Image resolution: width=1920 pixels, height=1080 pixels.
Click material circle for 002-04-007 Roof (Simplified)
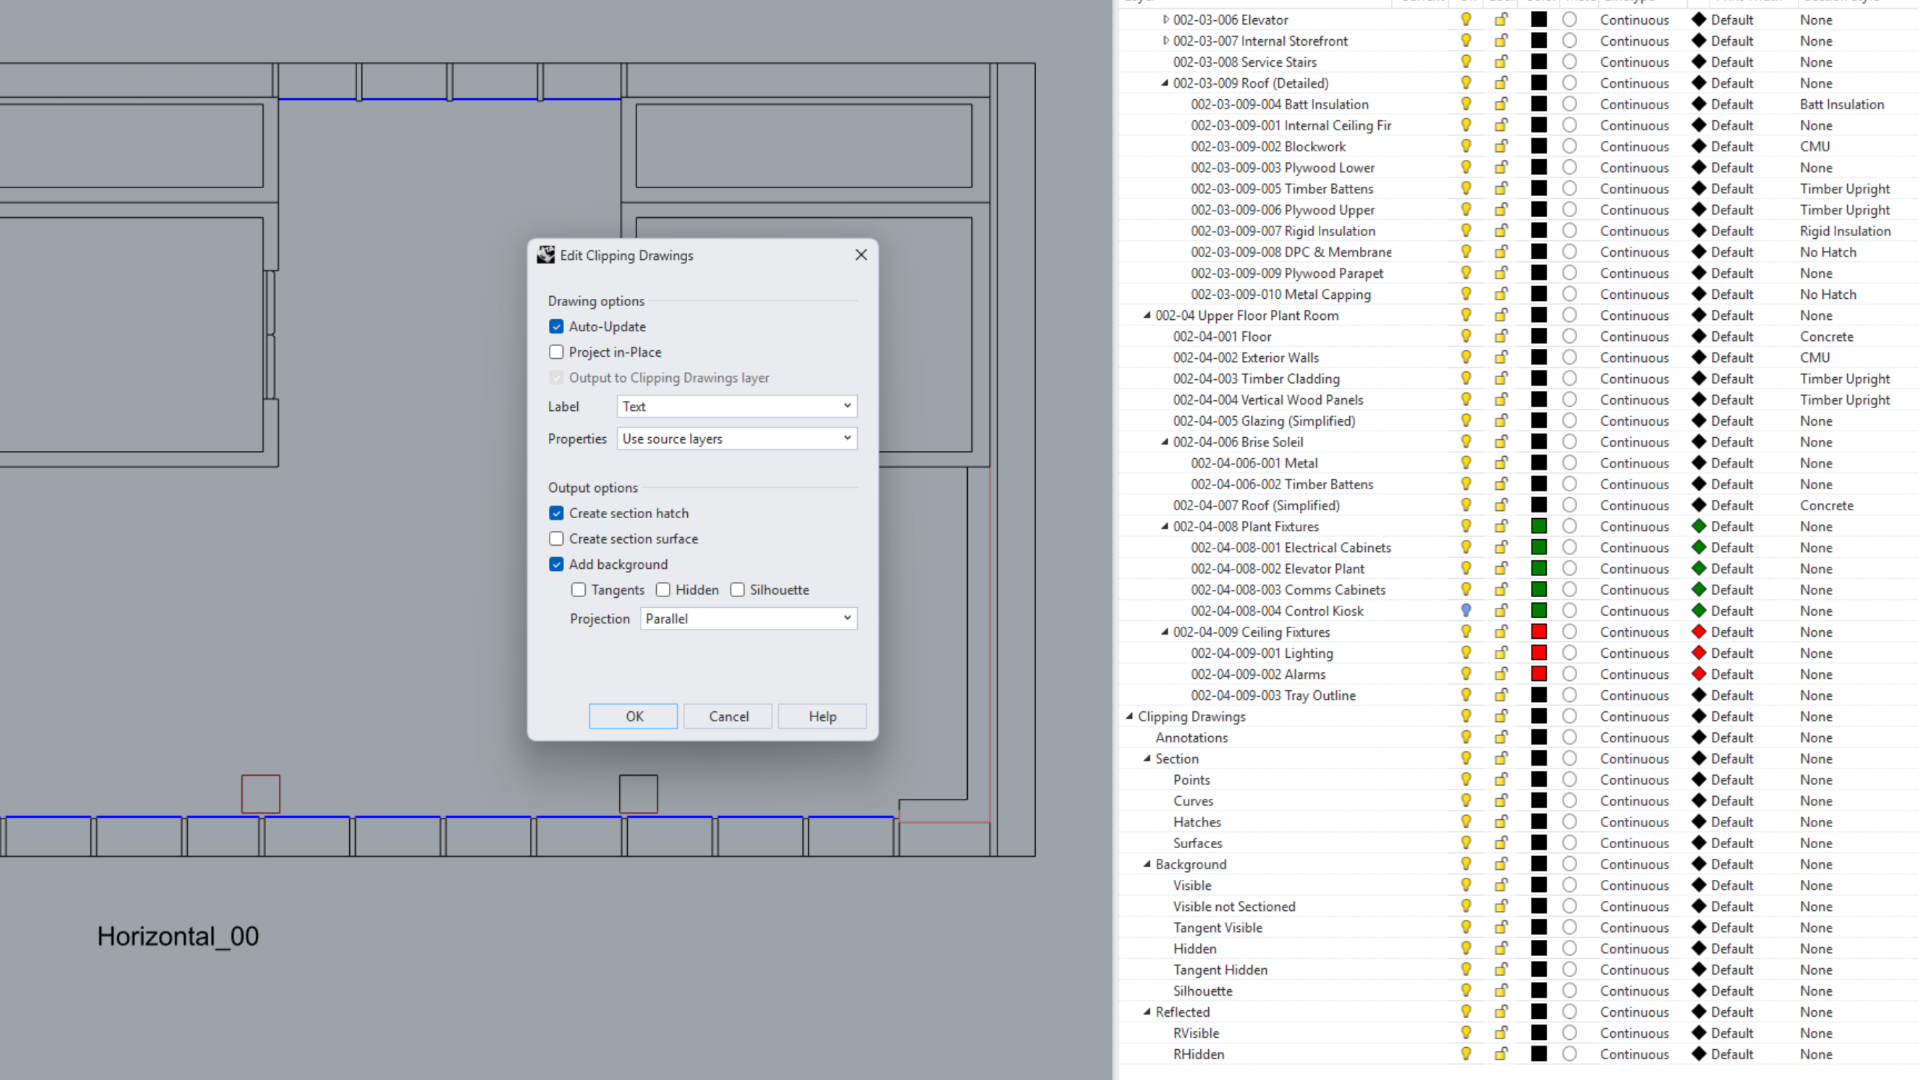coord(1570,506)
